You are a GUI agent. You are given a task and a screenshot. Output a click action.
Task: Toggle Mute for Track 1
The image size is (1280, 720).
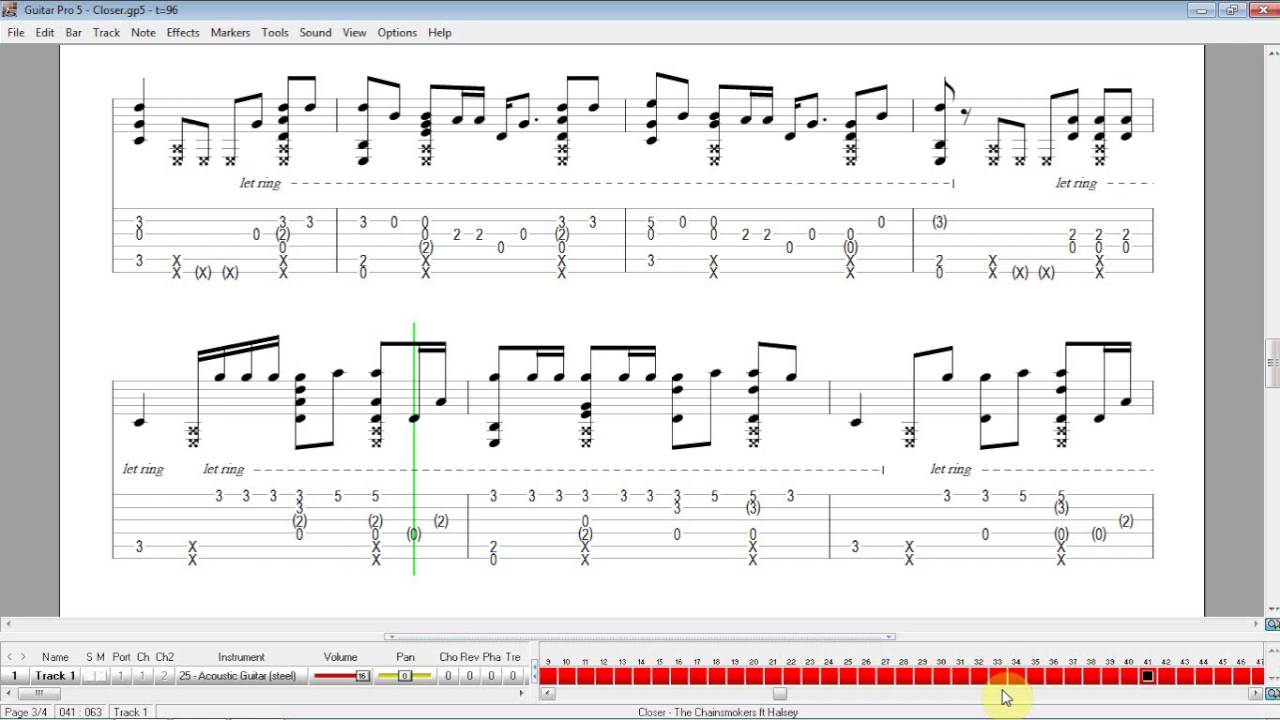(x=101, y=676)
